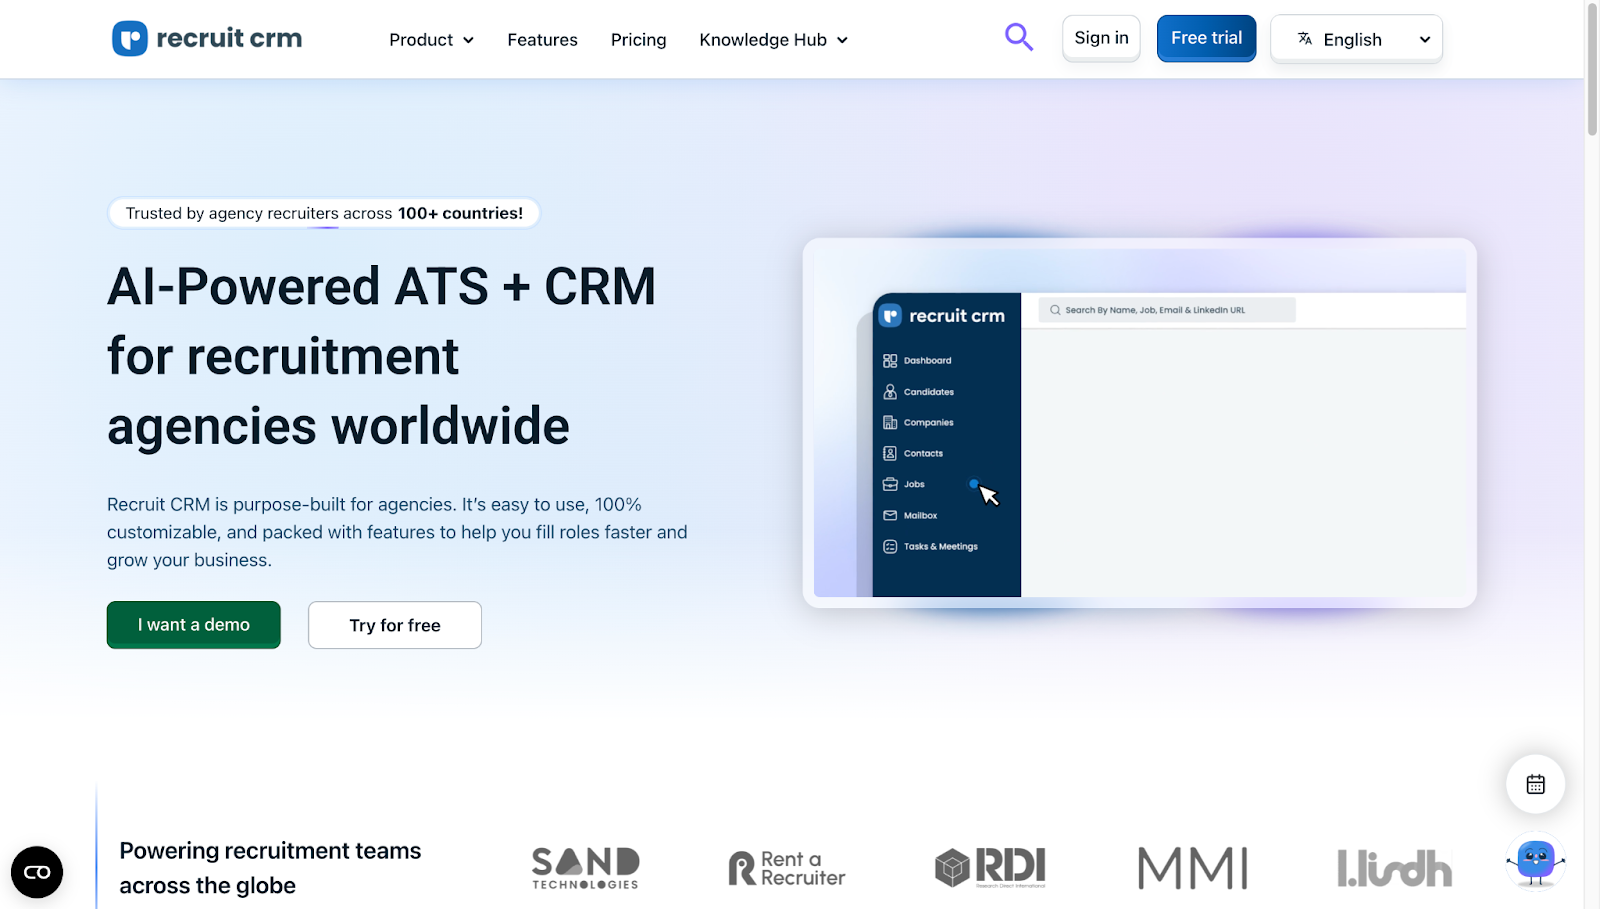1600x909 pixels.
Task: Open the purple search magnifier icon
Action: tap(1019, 37)
